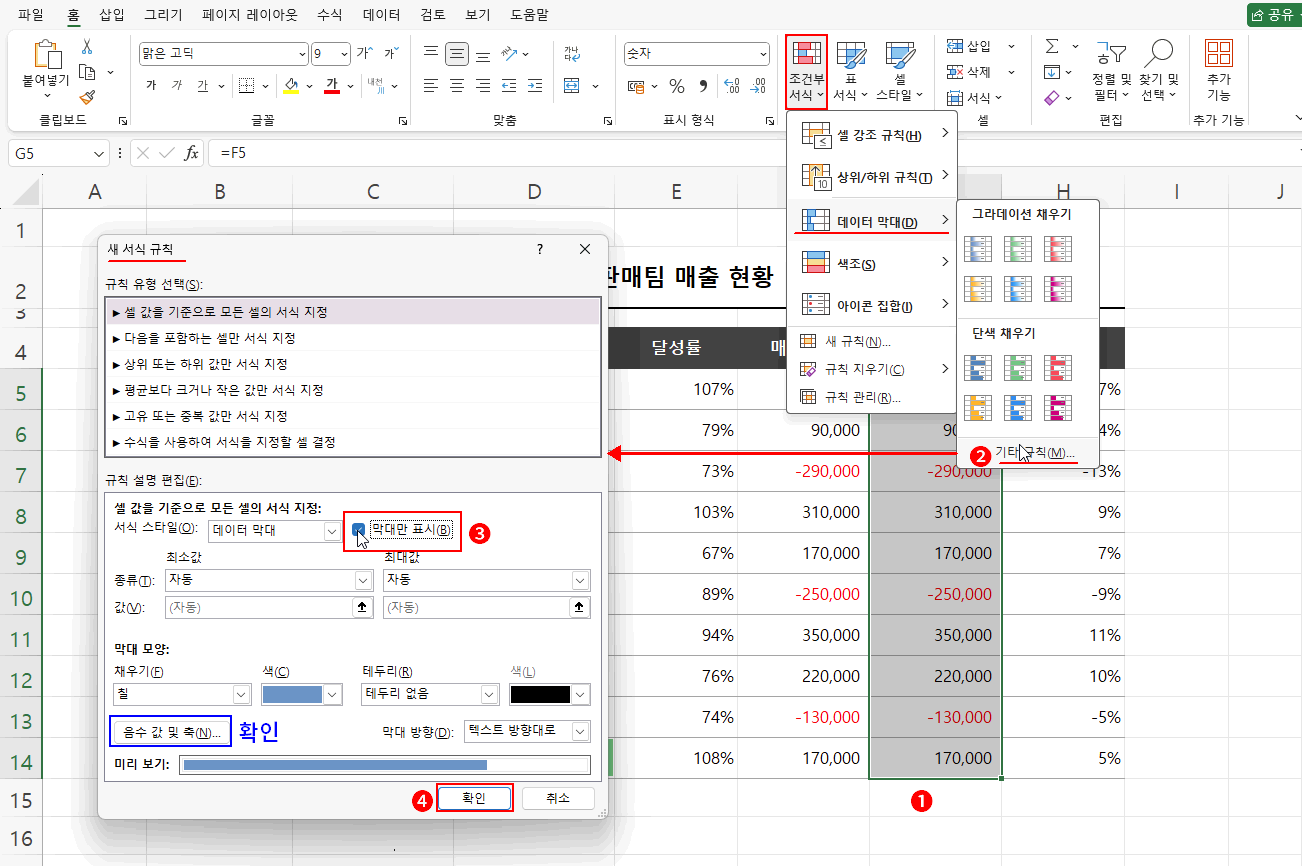Open the blue bar fill color picker
Image resolution: width=1302 pixels, height=866 pixels.
pos(300,694)
